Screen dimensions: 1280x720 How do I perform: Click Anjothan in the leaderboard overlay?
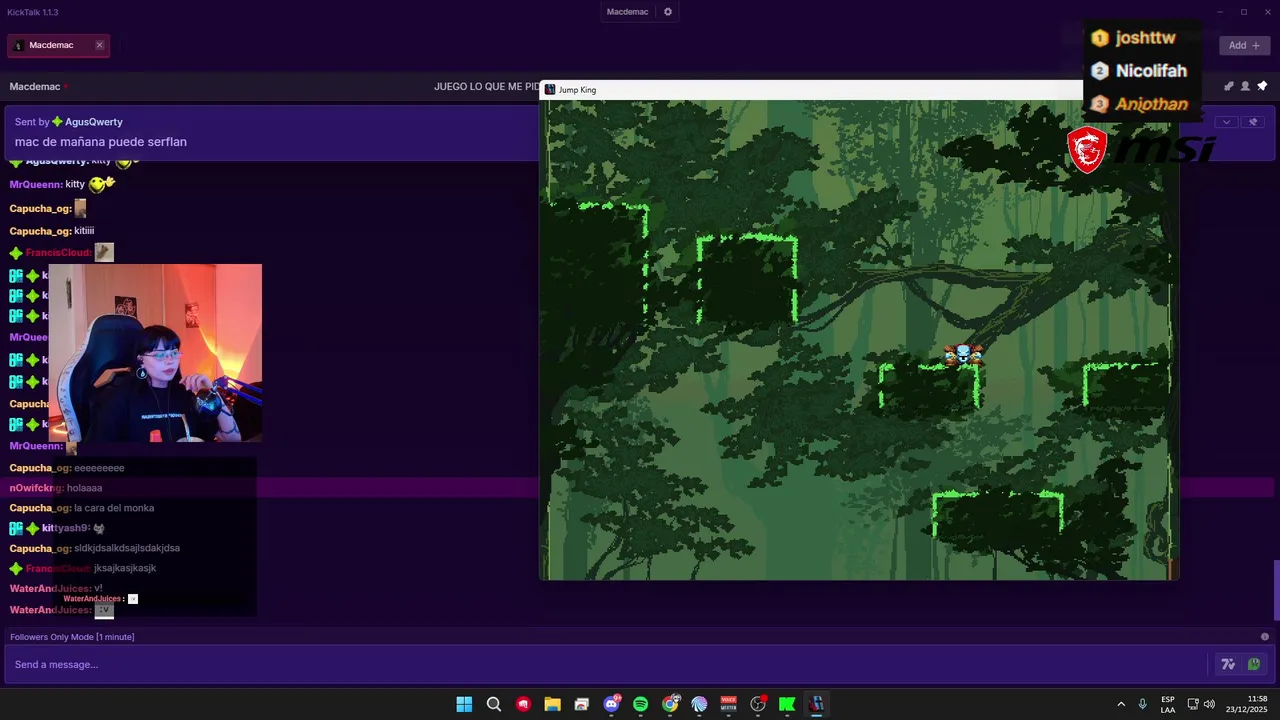point(1151,104)
